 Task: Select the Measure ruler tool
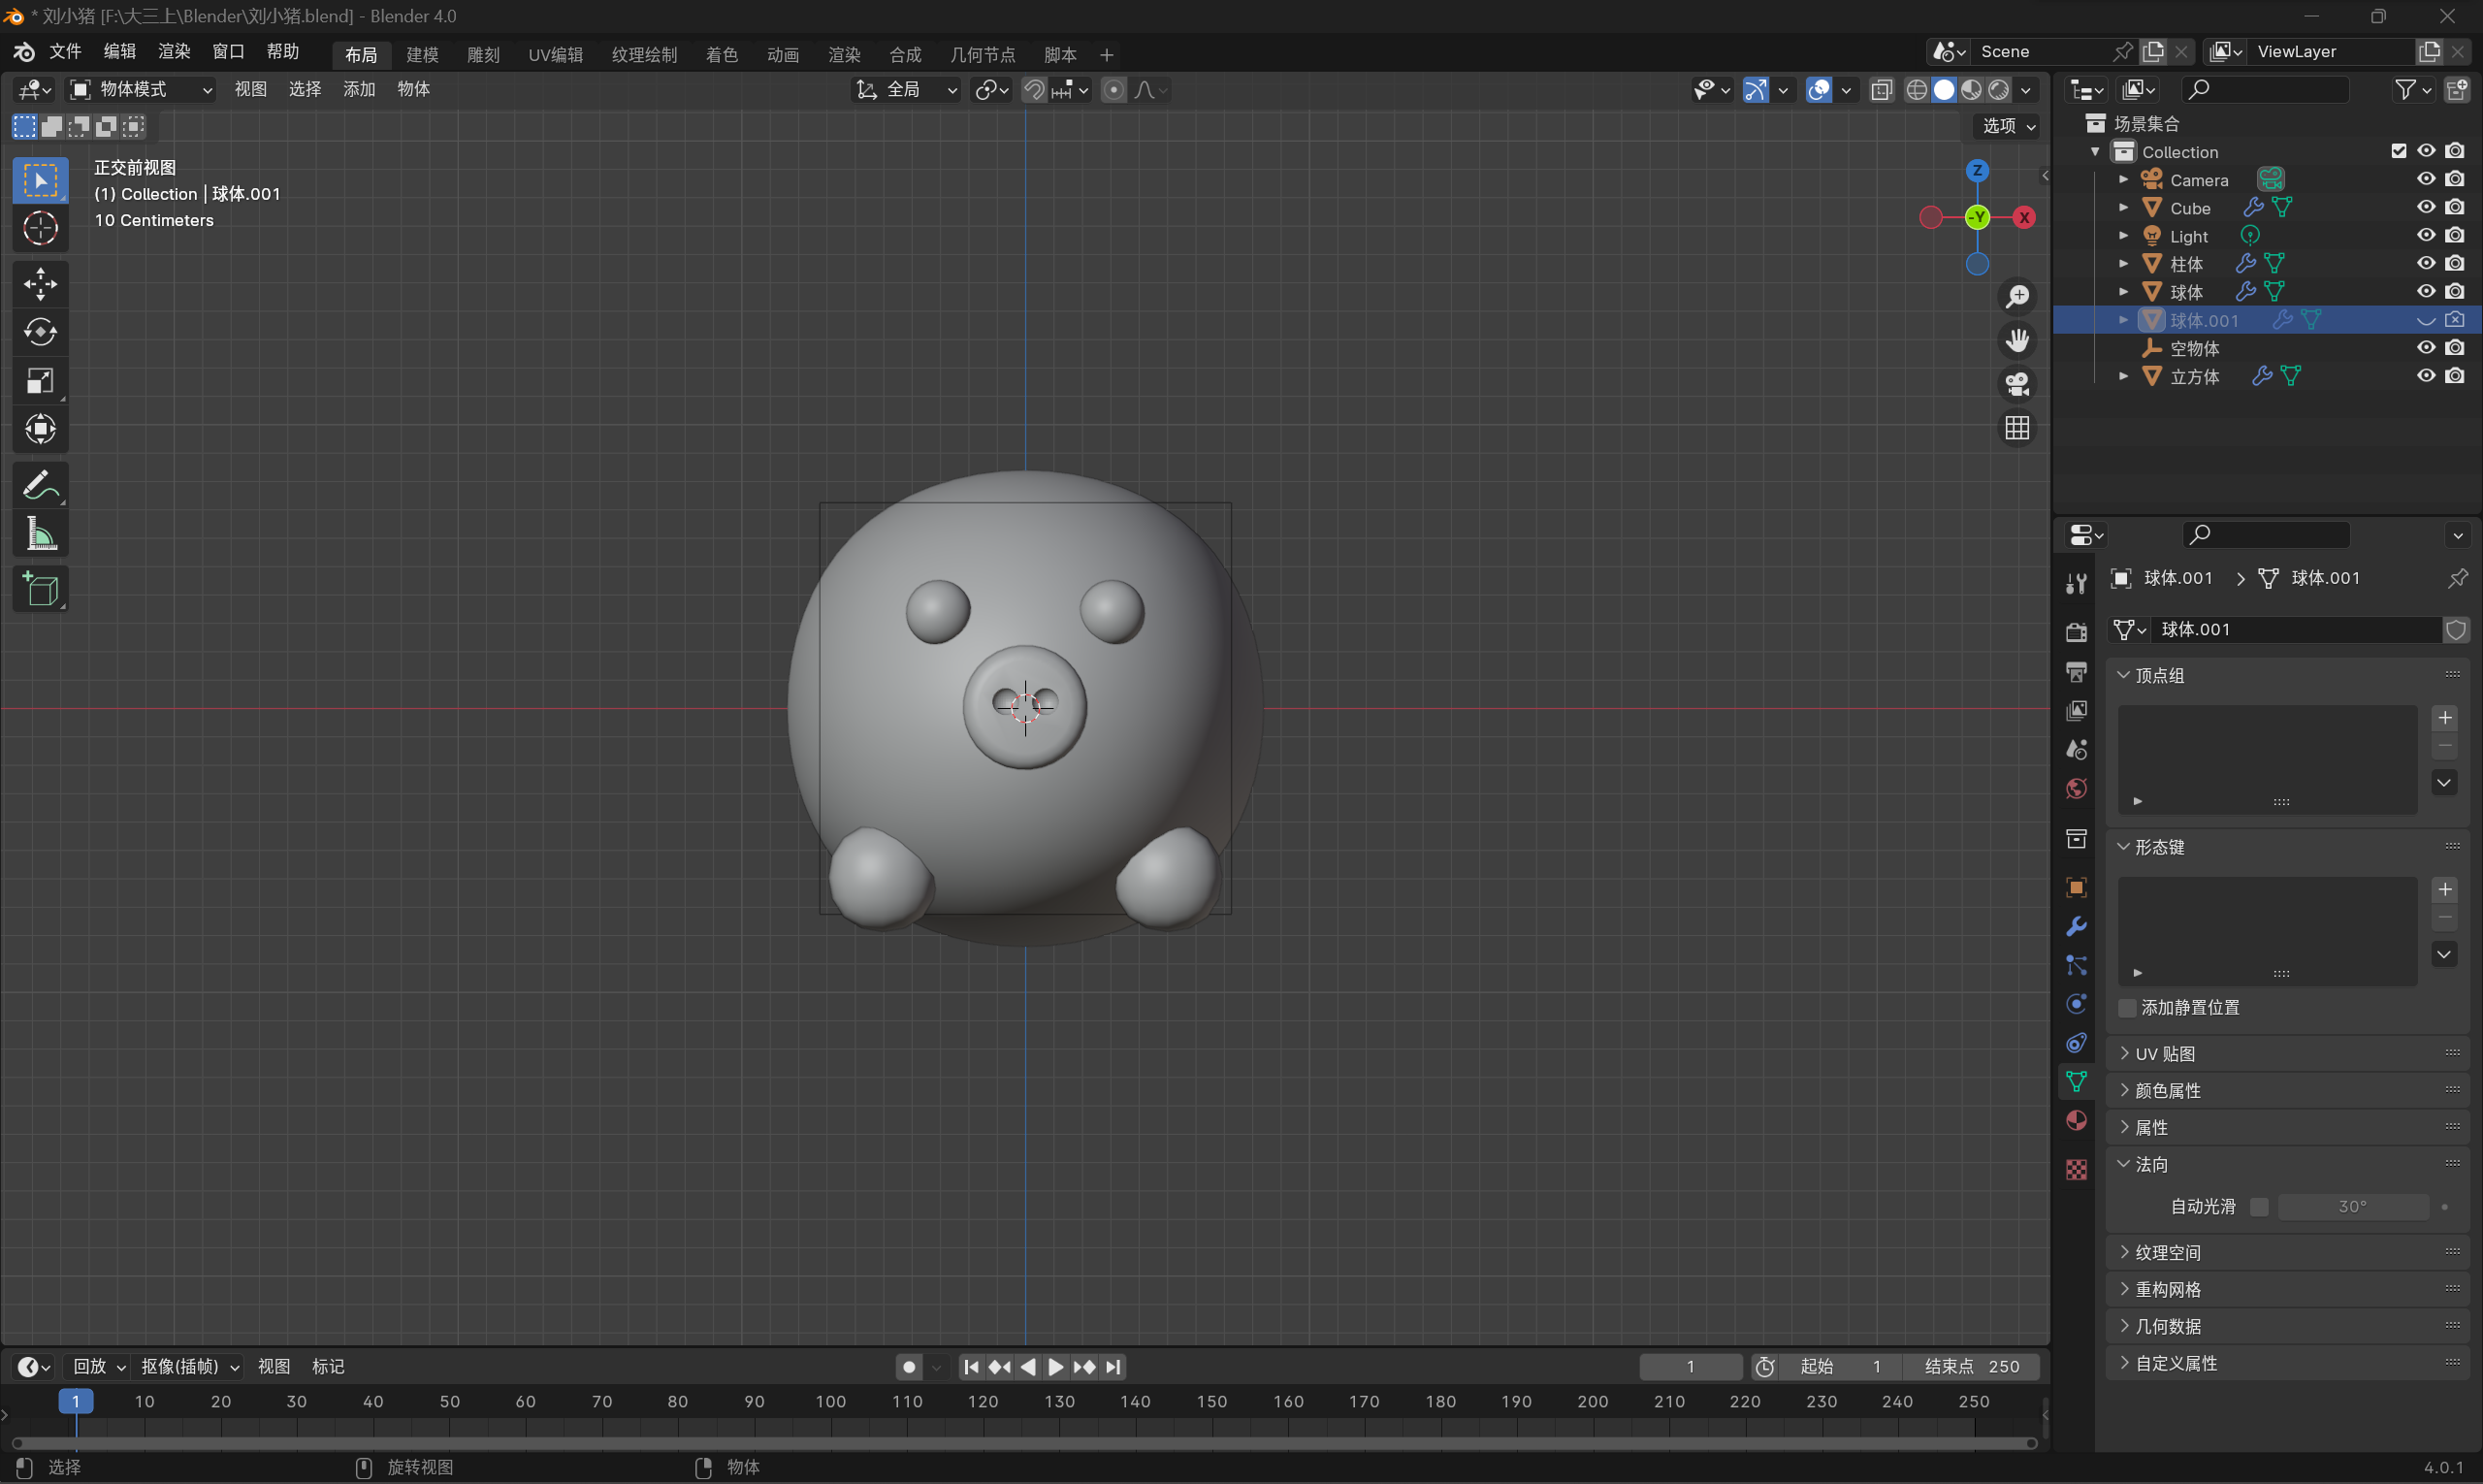click(40, 535)
